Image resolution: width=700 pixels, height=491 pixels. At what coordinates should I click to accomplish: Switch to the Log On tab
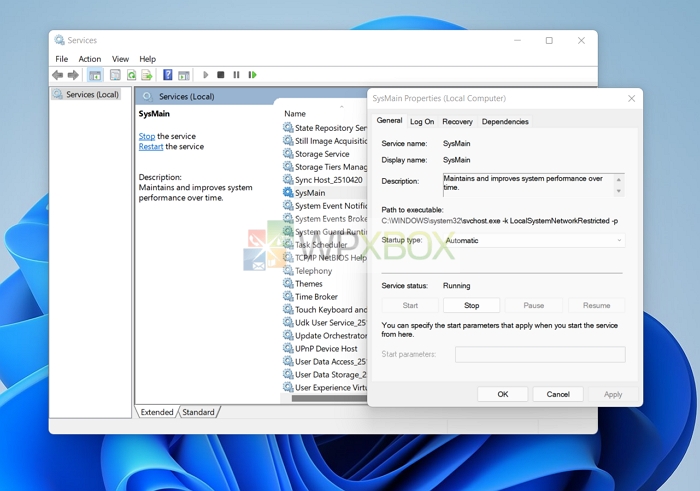pyautogui.click(x=422, y=121)
